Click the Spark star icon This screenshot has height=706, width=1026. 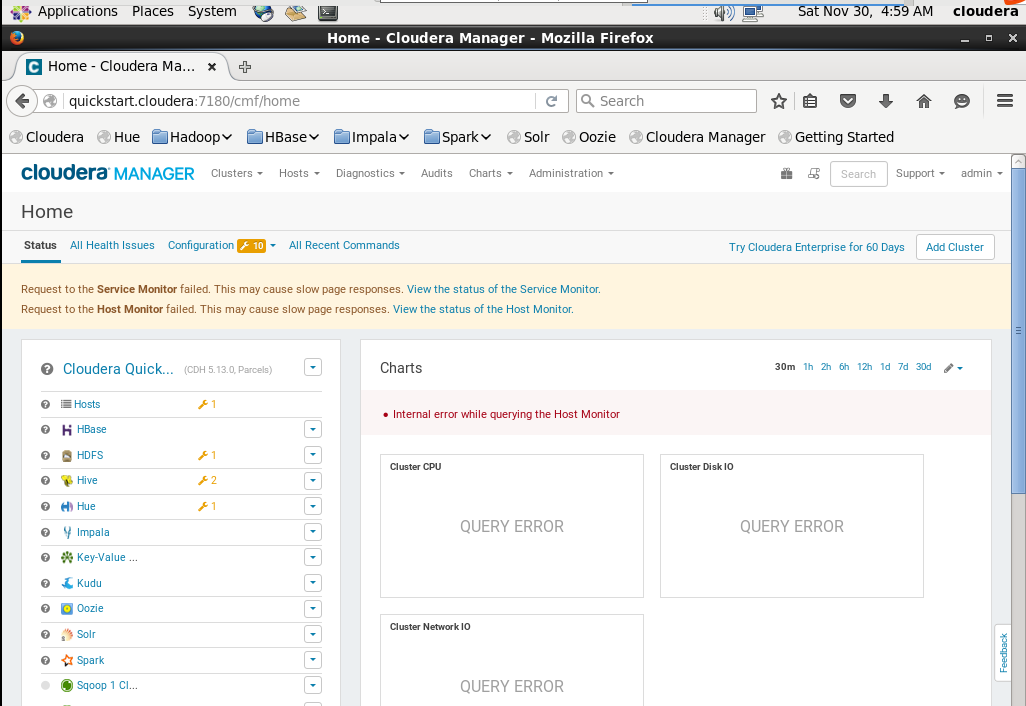67,660
